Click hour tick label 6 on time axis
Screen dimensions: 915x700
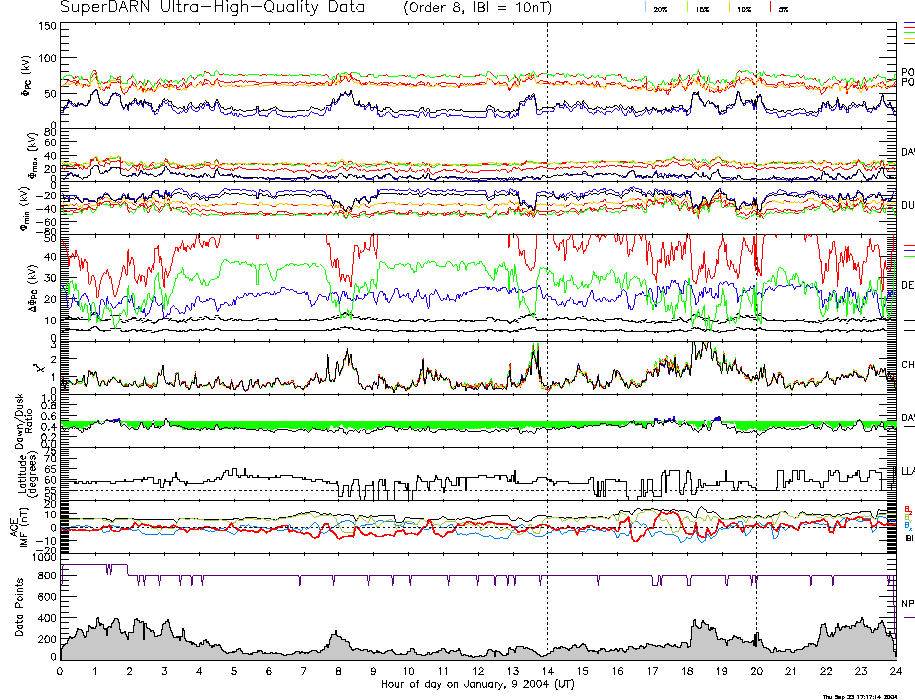268,671
